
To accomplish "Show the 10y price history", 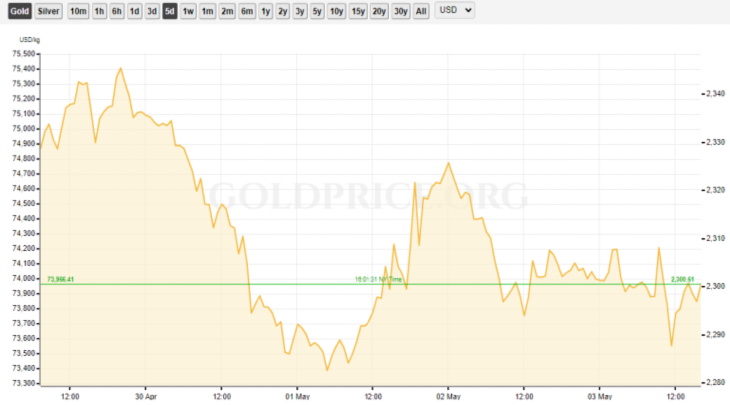I will click(x=337, y=11).
